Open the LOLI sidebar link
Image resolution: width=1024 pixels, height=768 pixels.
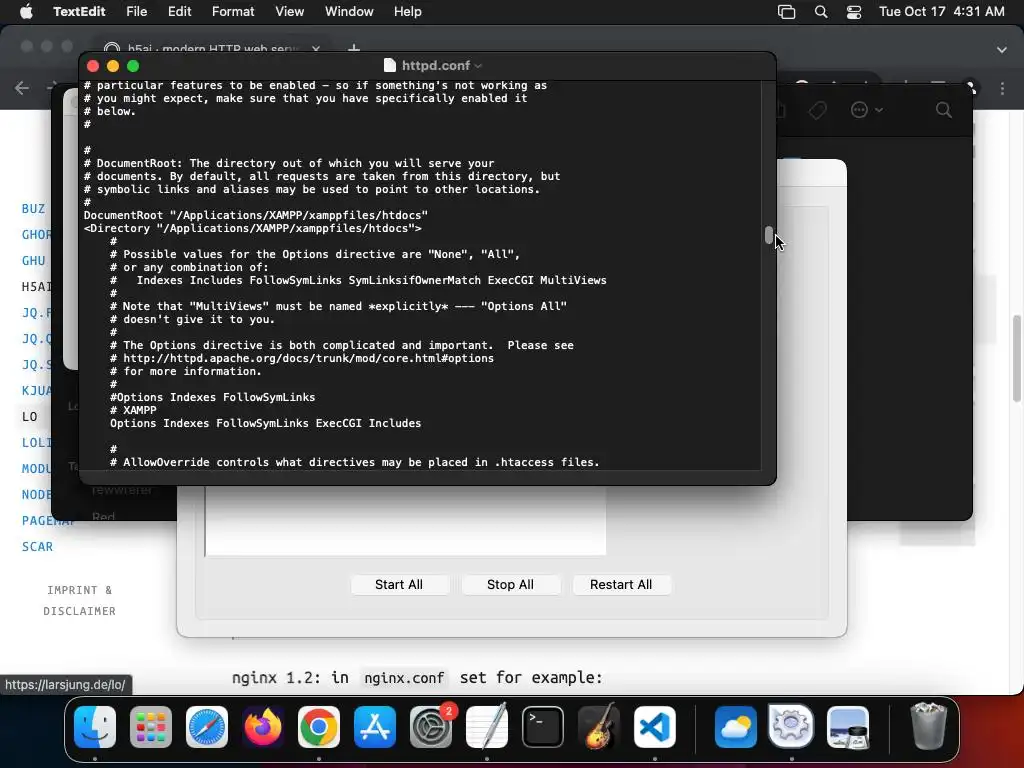pyautogui.click(x=37, y=443)
